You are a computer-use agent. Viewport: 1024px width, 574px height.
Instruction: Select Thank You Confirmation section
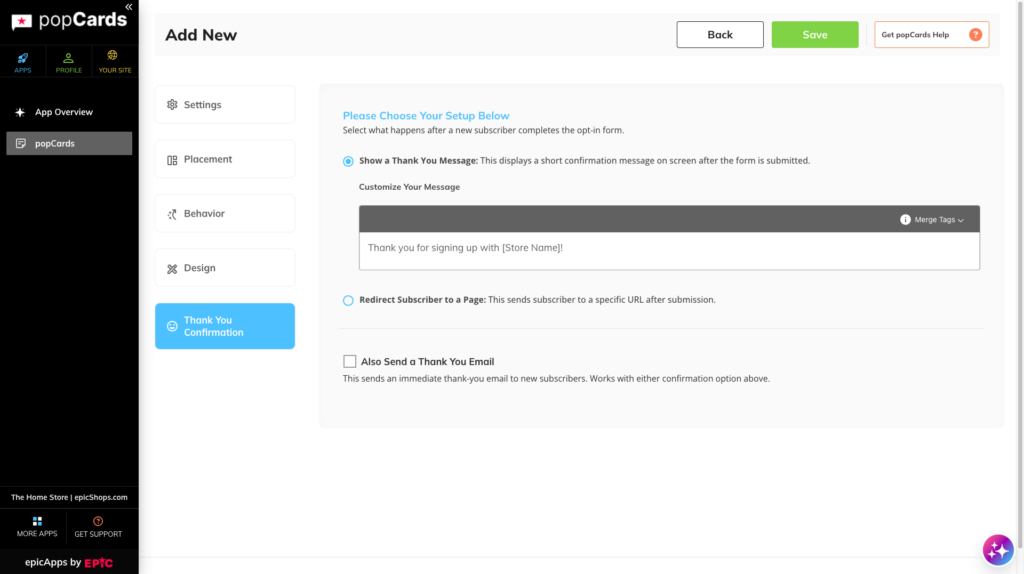[x=225, y=326]
